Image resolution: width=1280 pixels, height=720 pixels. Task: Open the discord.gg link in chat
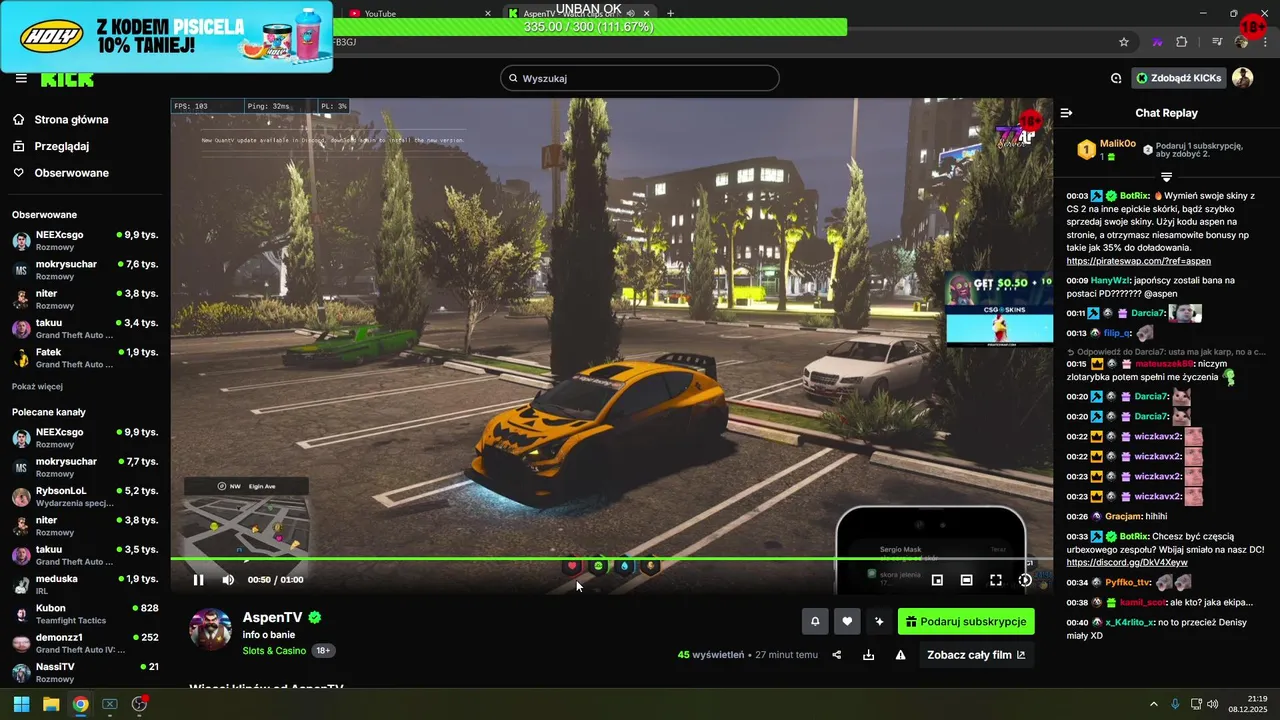(x=1127, y=563)
